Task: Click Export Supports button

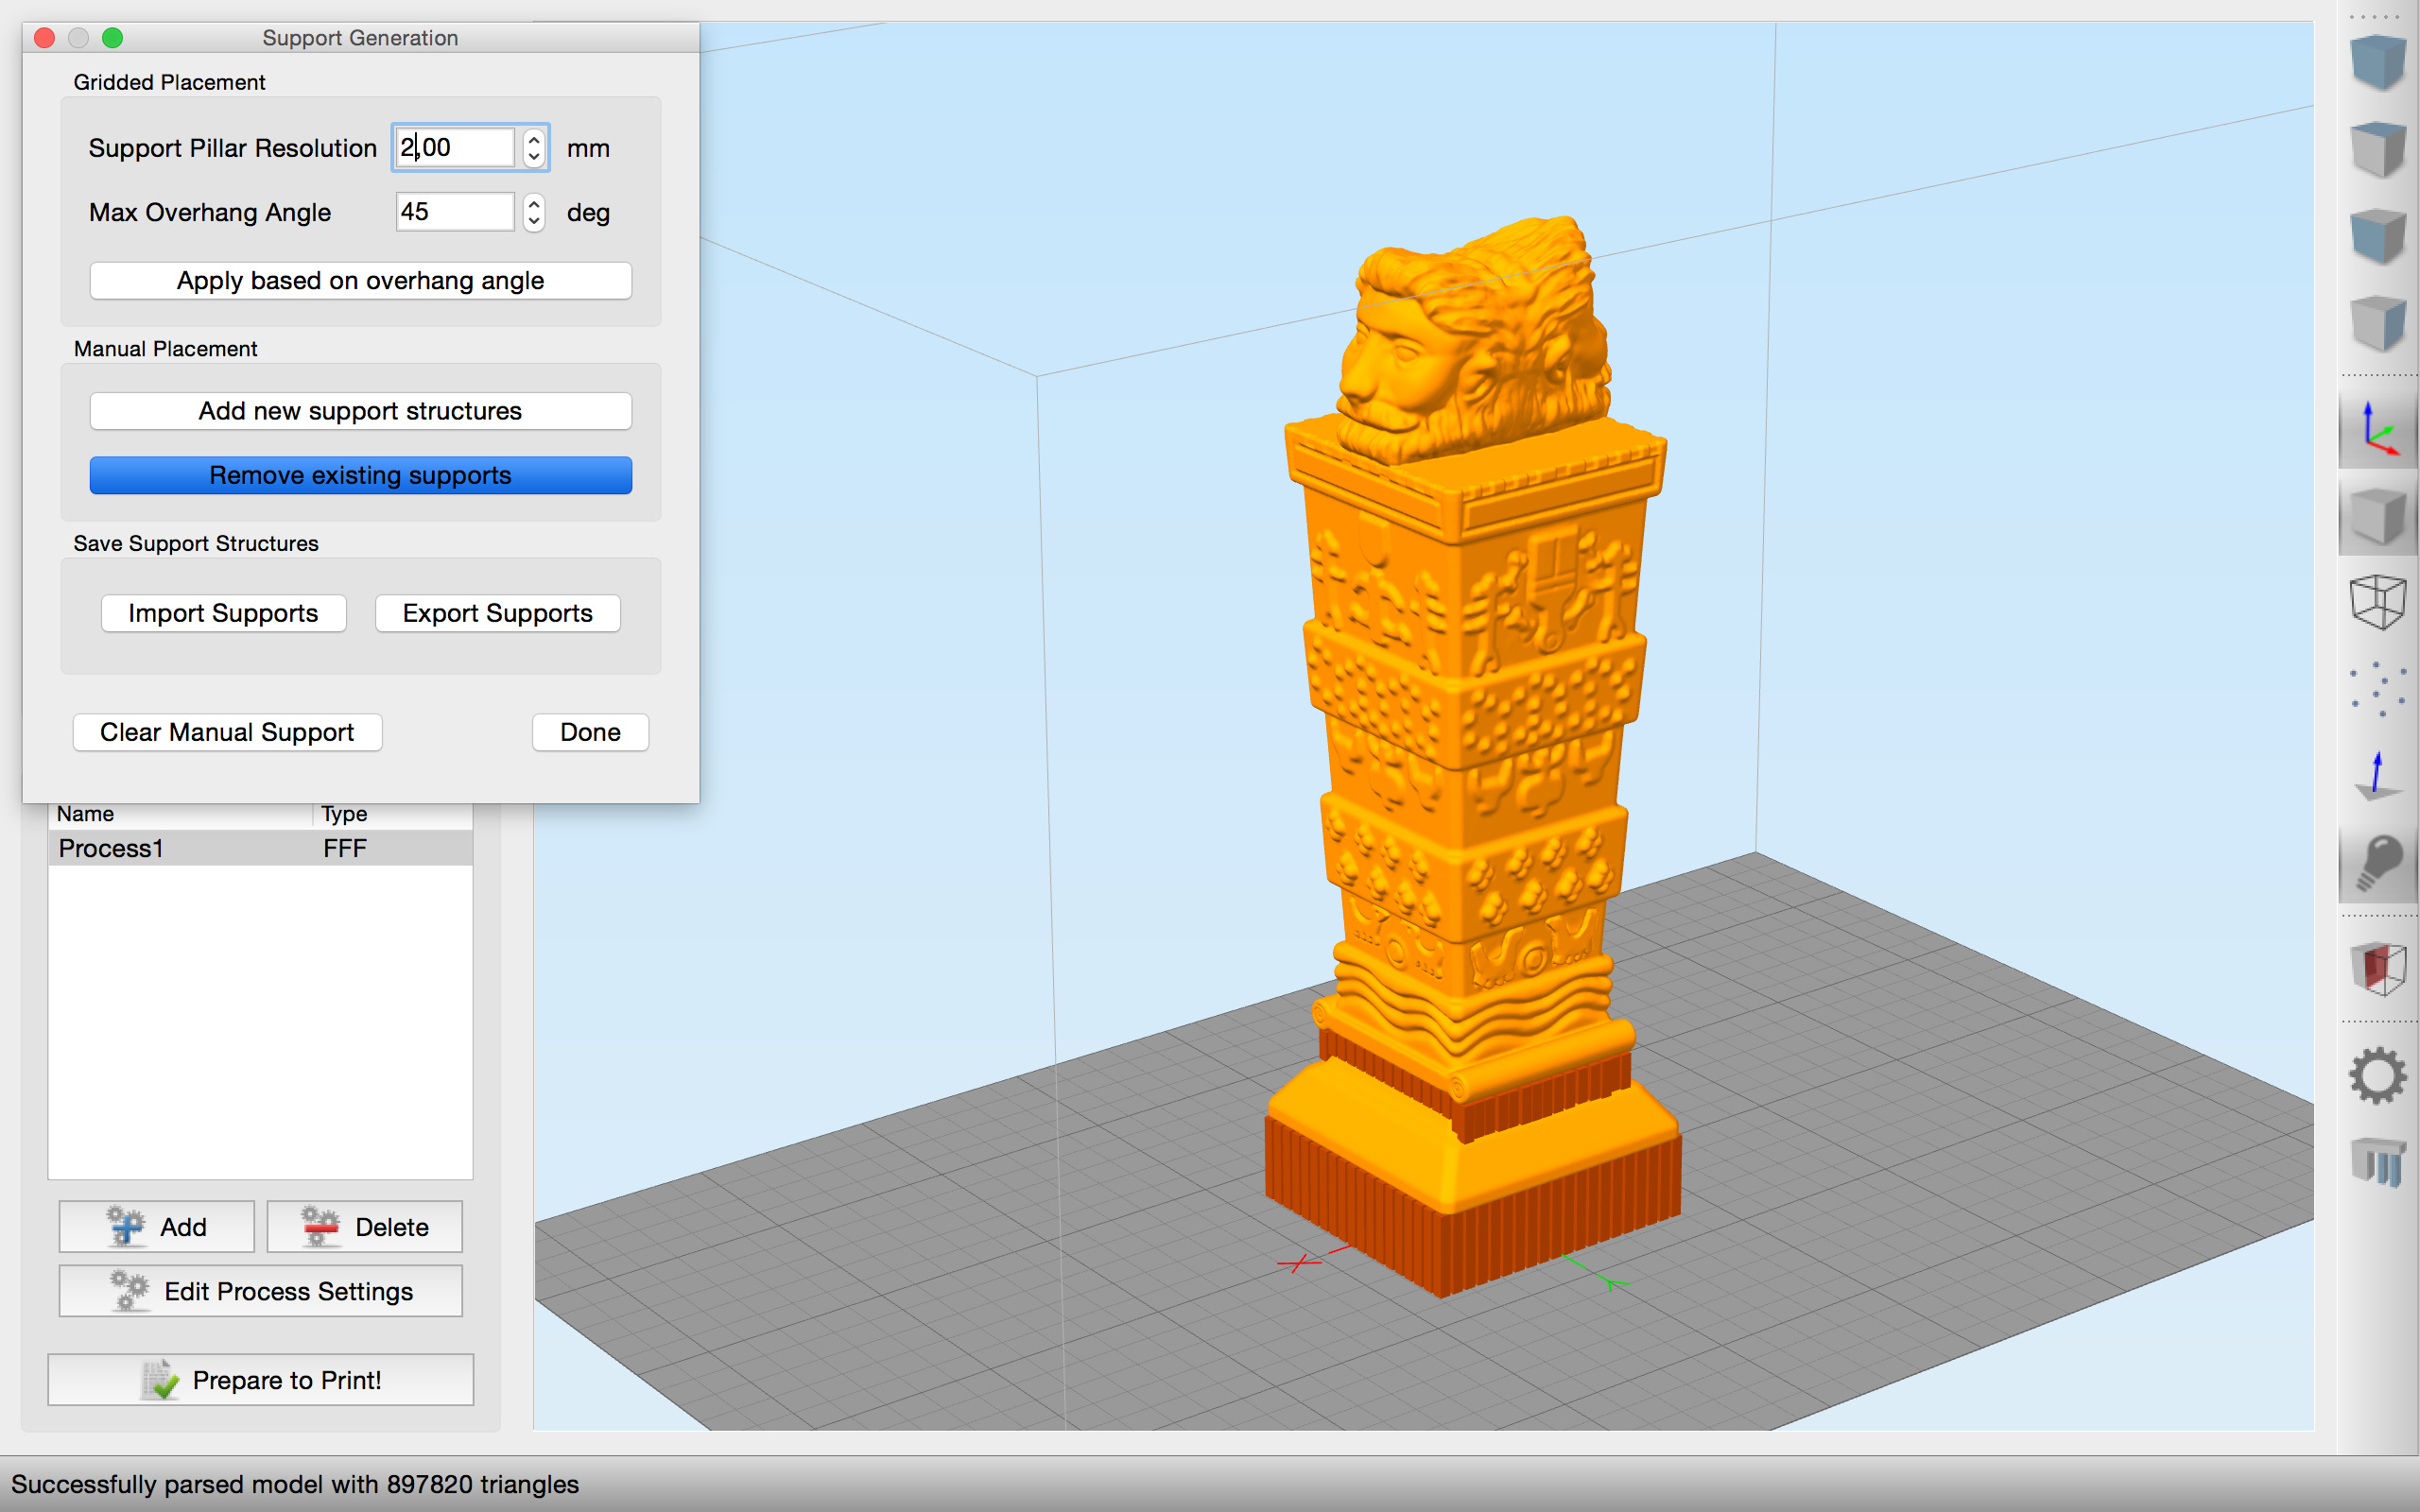Action: point(497,613)
